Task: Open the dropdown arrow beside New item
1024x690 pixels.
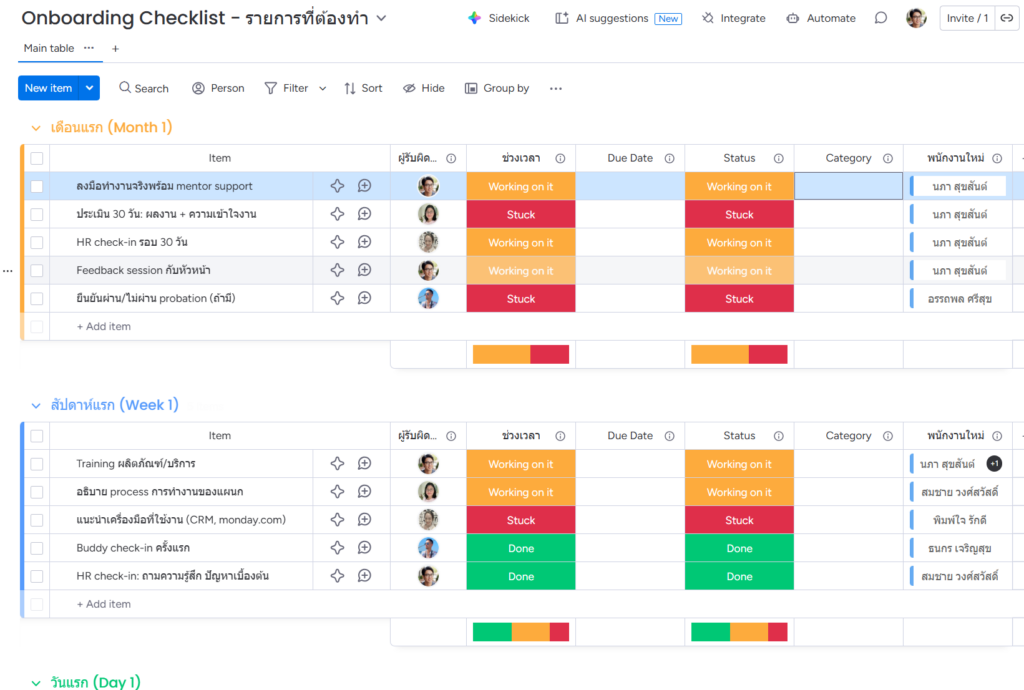Action: (90, 88)
